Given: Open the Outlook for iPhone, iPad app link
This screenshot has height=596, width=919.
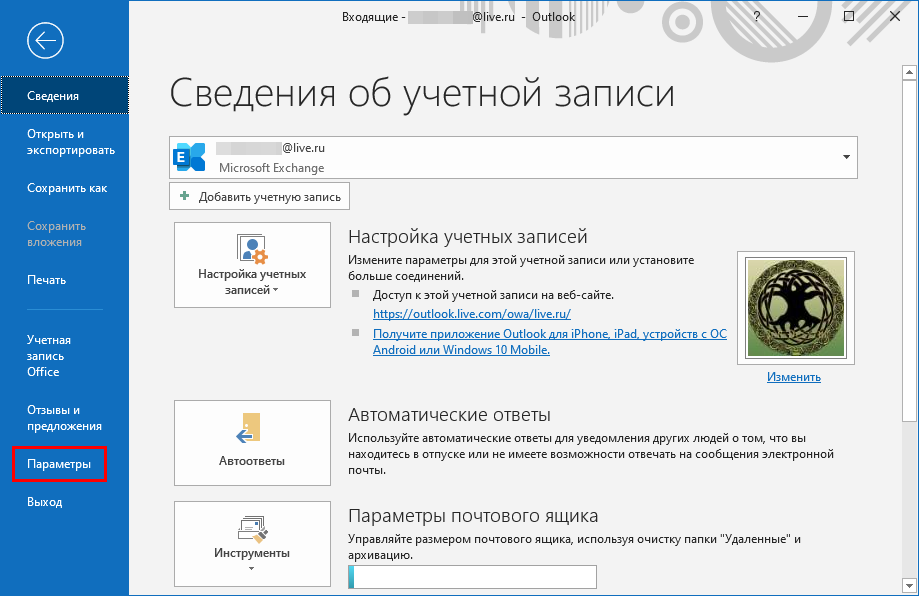Looking at the screenshot, I should pos(550,342).
